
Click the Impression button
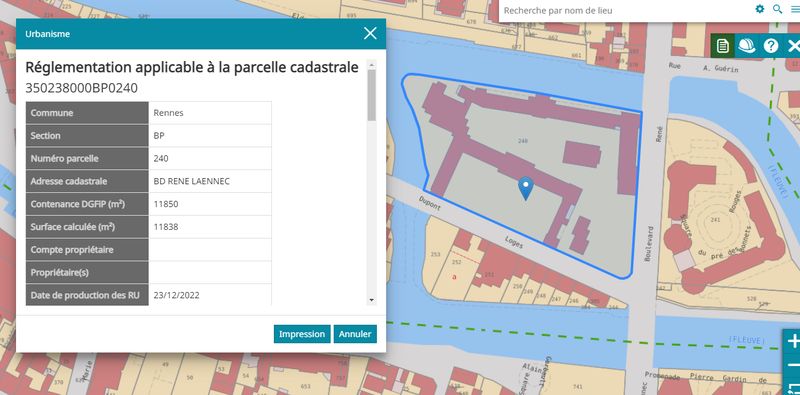tap(302, 334)
